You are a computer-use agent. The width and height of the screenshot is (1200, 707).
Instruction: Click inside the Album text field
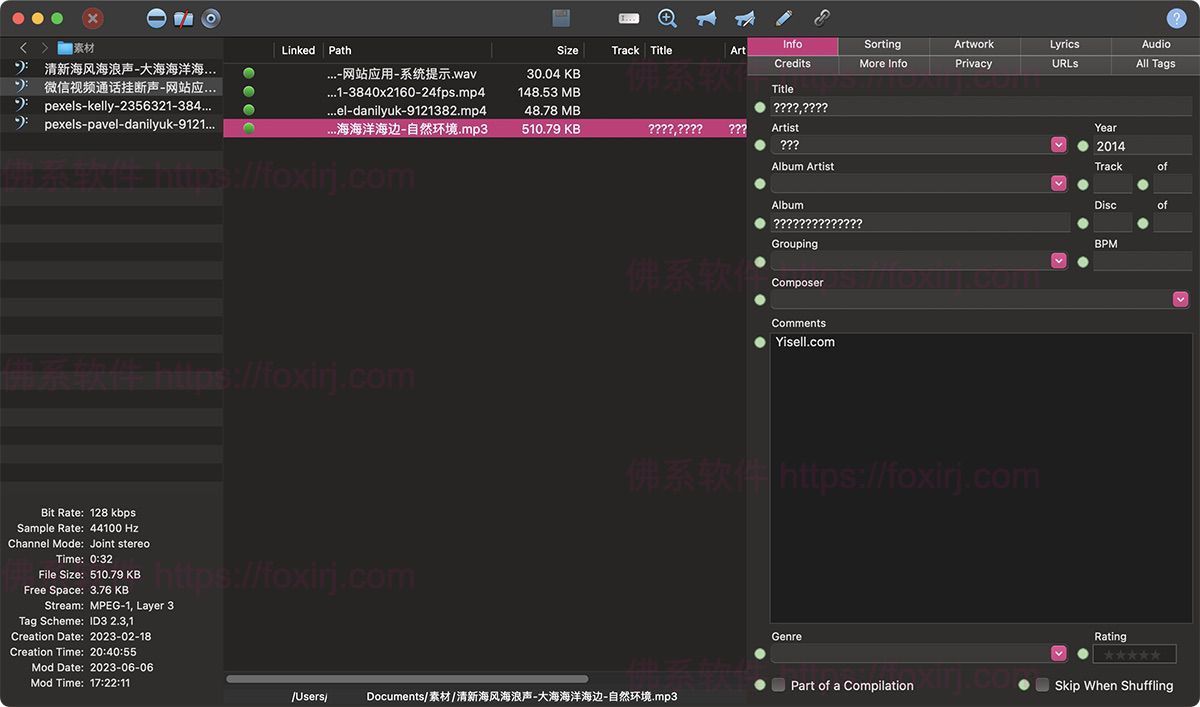click(920, 222)
